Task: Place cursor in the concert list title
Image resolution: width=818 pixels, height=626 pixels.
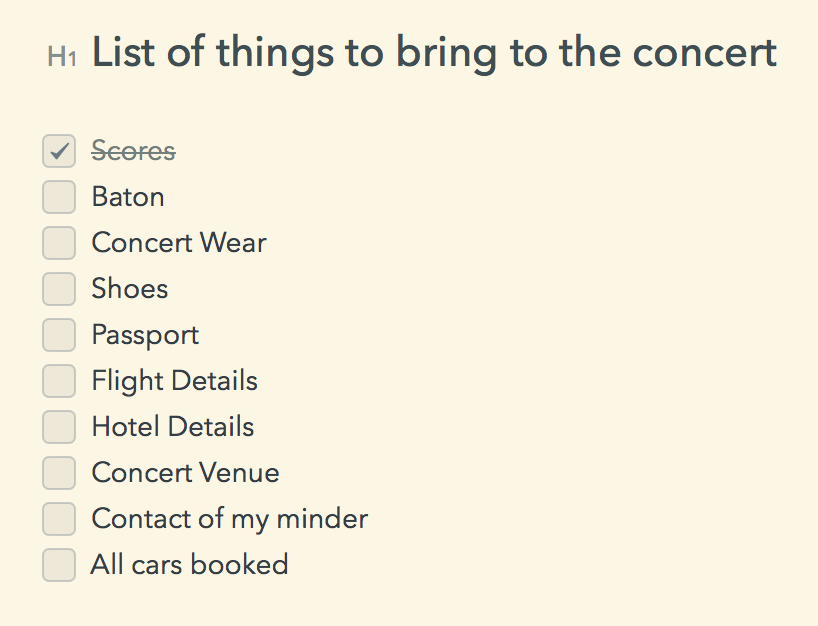Action: (435, 54)
